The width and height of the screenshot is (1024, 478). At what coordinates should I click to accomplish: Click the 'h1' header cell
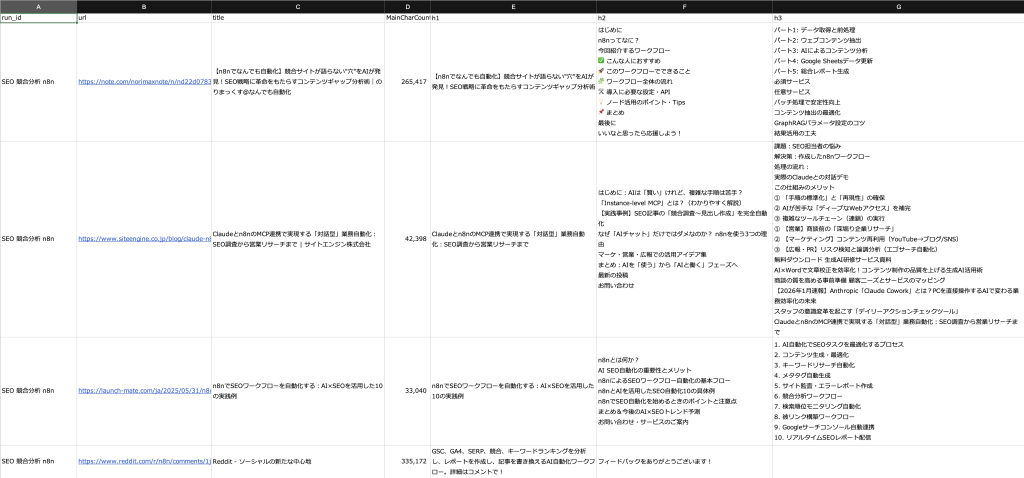click(x=513, y=18)
